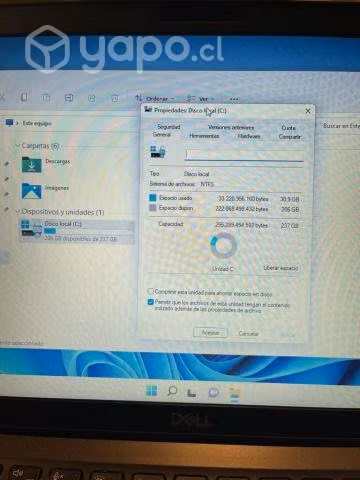The height and width of the screenshot is (480, 360).
Task: Click the Delete trash icon in Explorer toolbar
Action: [x=115, y=98]
